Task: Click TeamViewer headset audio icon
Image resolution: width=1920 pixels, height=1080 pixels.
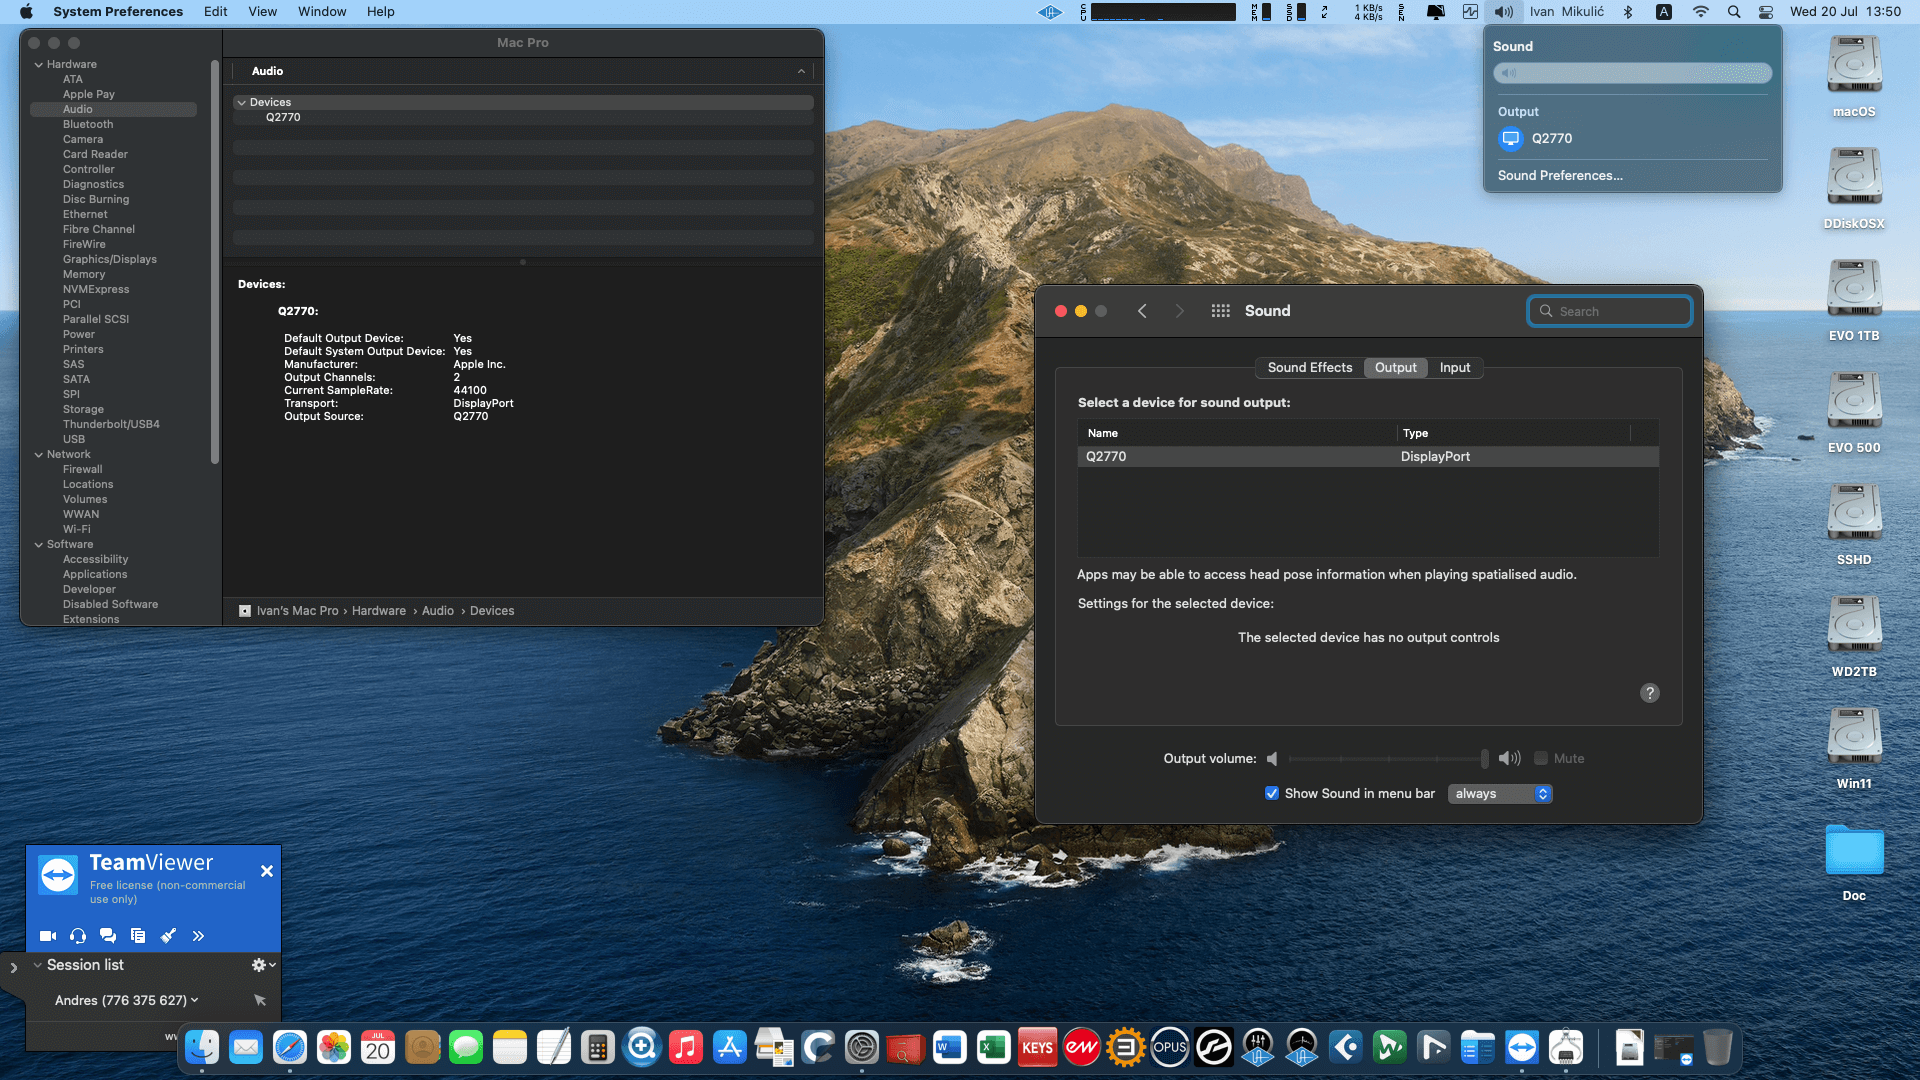Action: click(78, 936)
